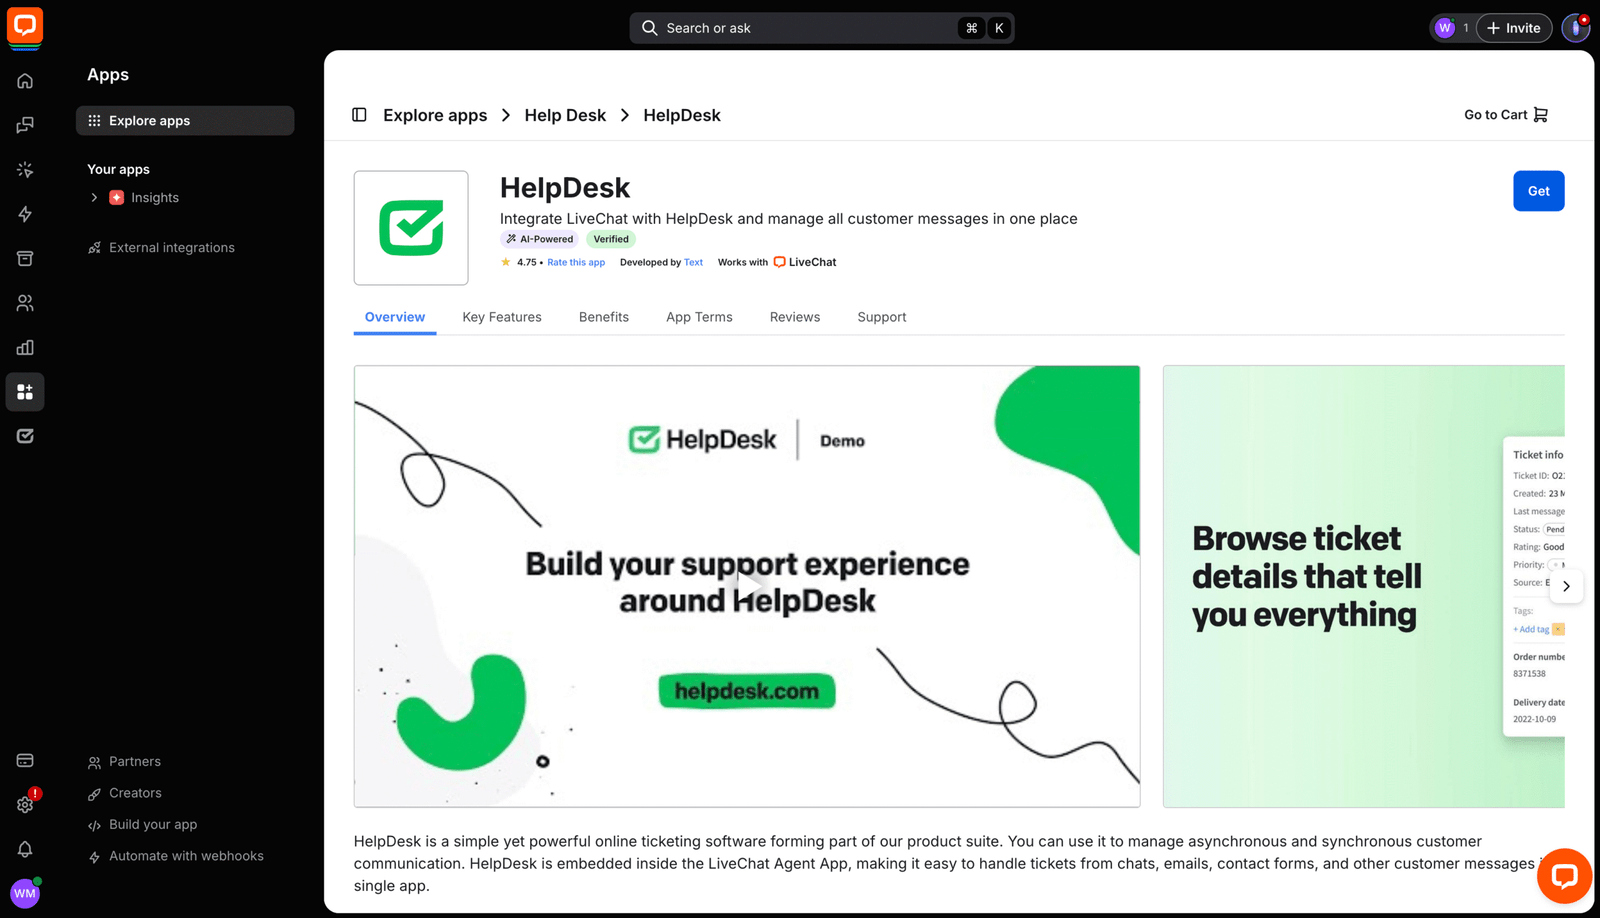Open the Billing card icon

(25, 761)
